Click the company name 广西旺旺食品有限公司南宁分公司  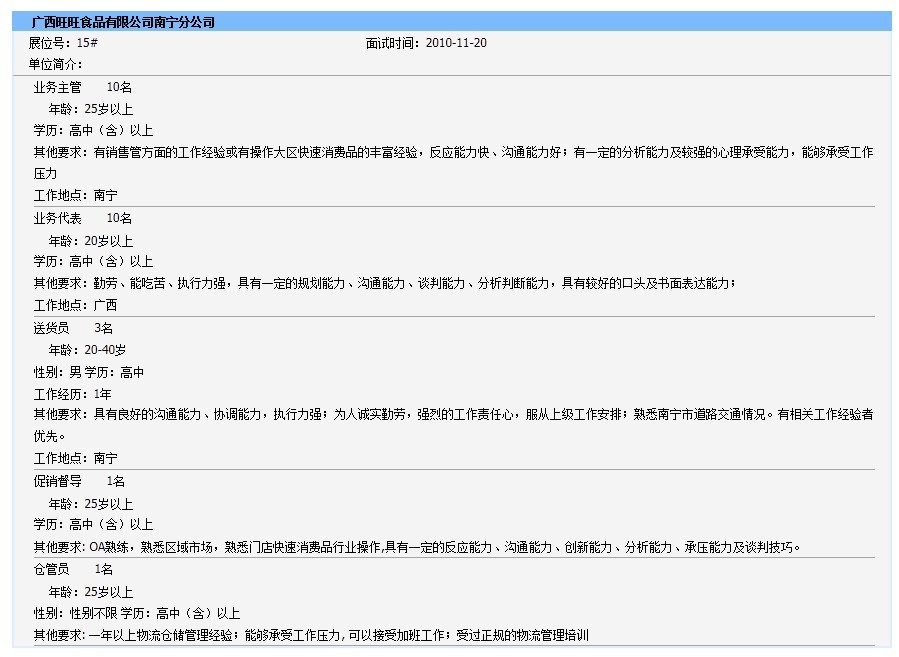point(123,22)
